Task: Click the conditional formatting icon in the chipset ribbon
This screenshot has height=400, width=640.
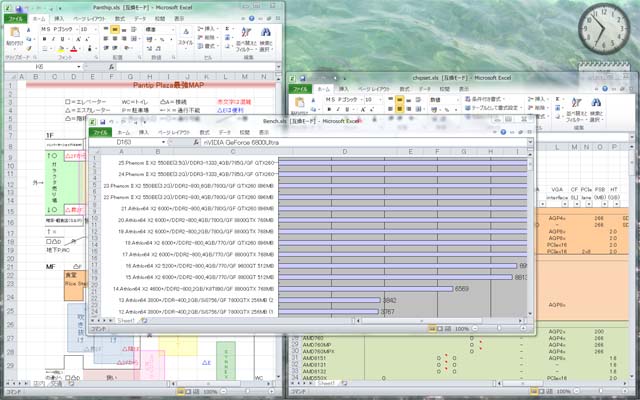Action: pos(467,99)
